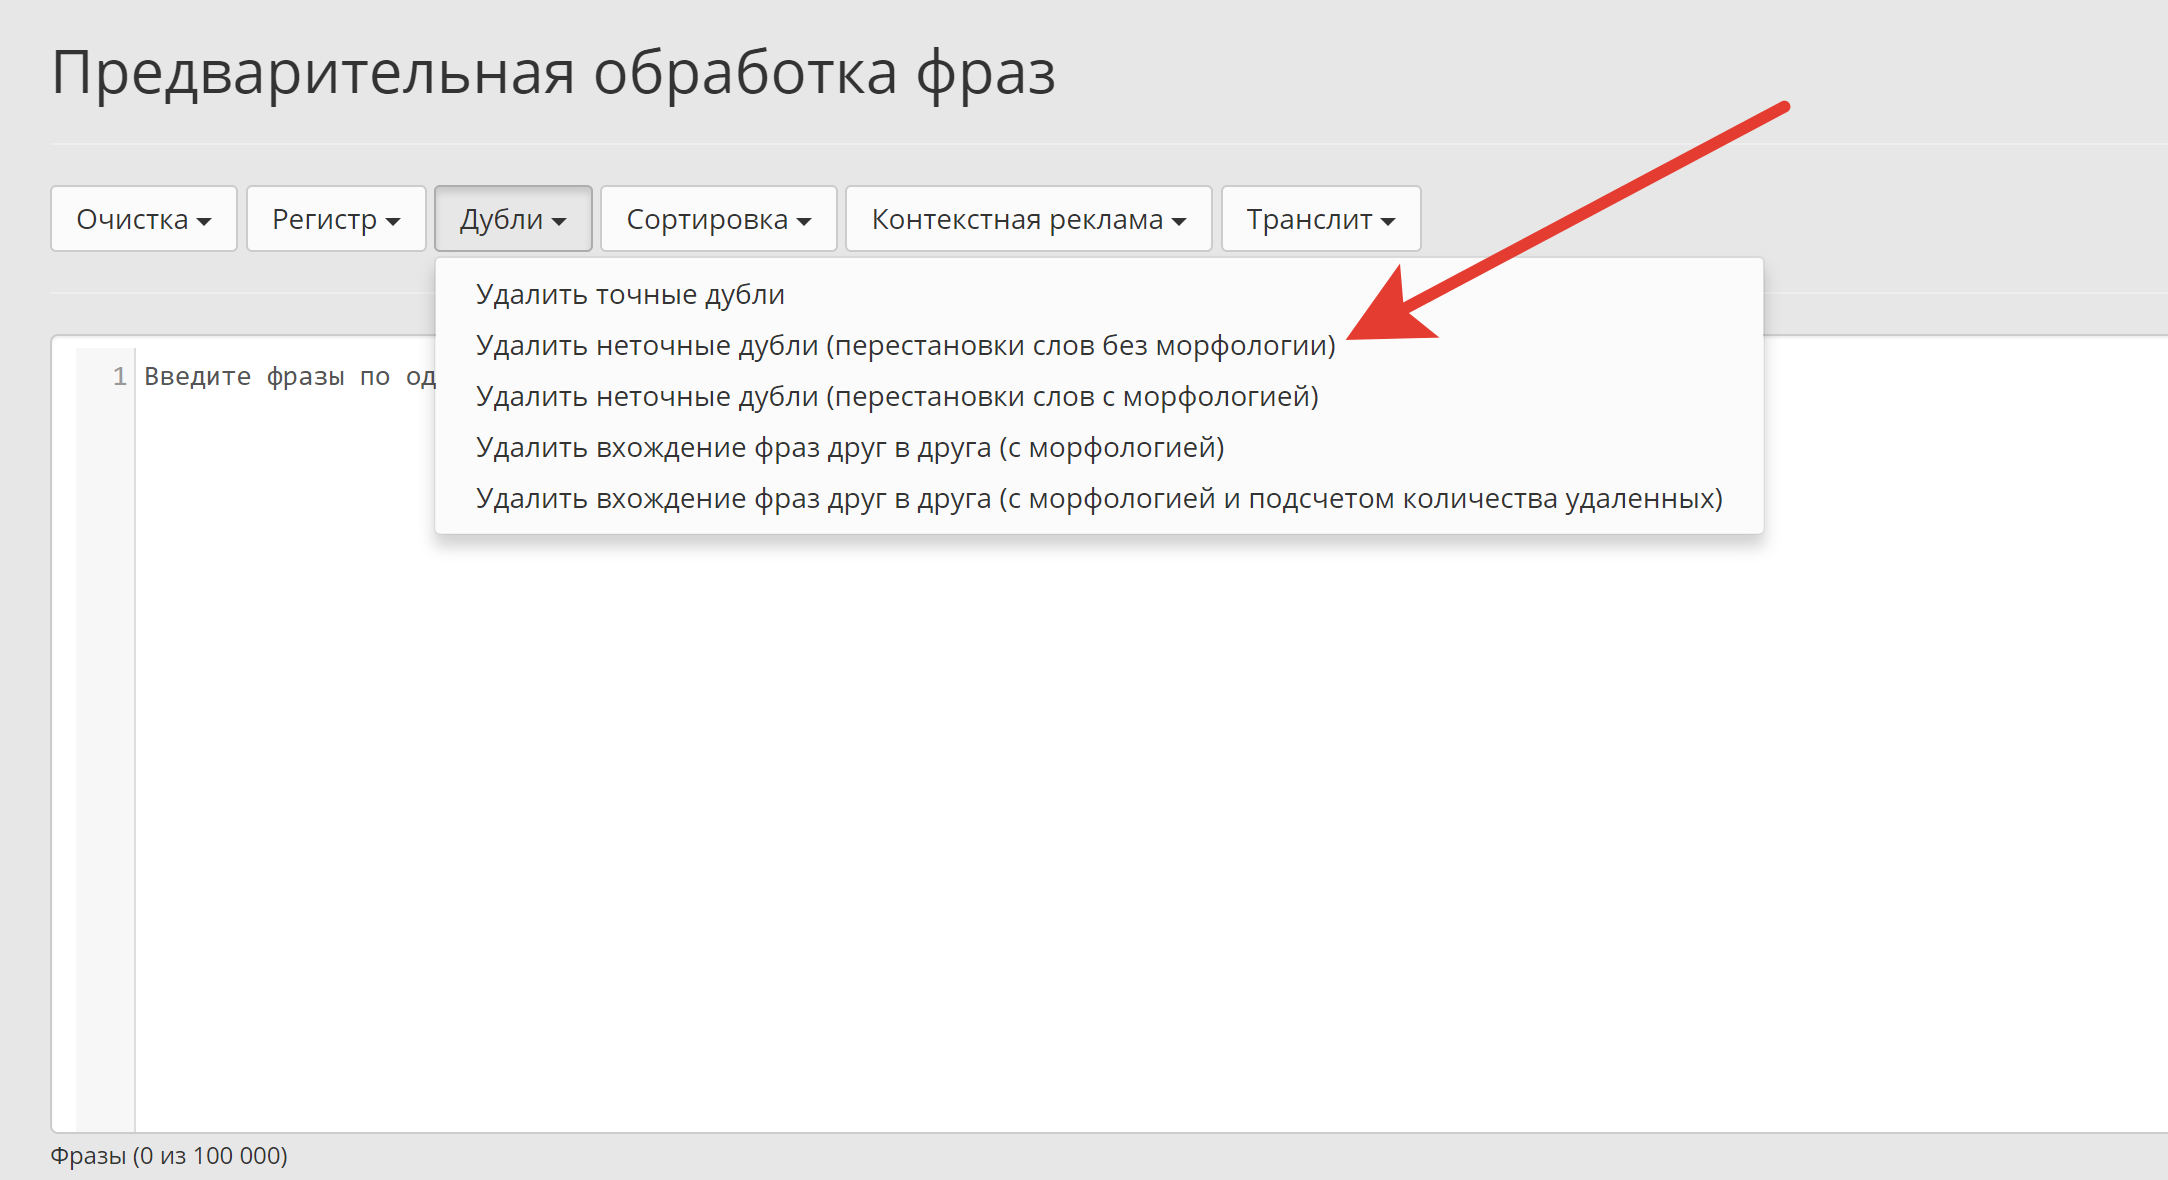2168x1180 pixels.
Task: Click the Фразы counter label below editor
Action: tap(169, 1156)
